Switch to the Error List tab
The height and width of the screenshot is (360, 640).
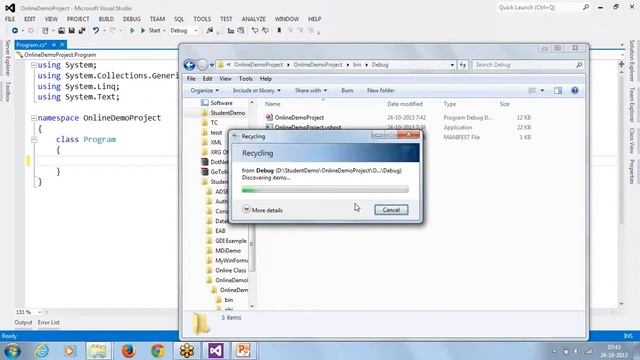click(49, 322)
